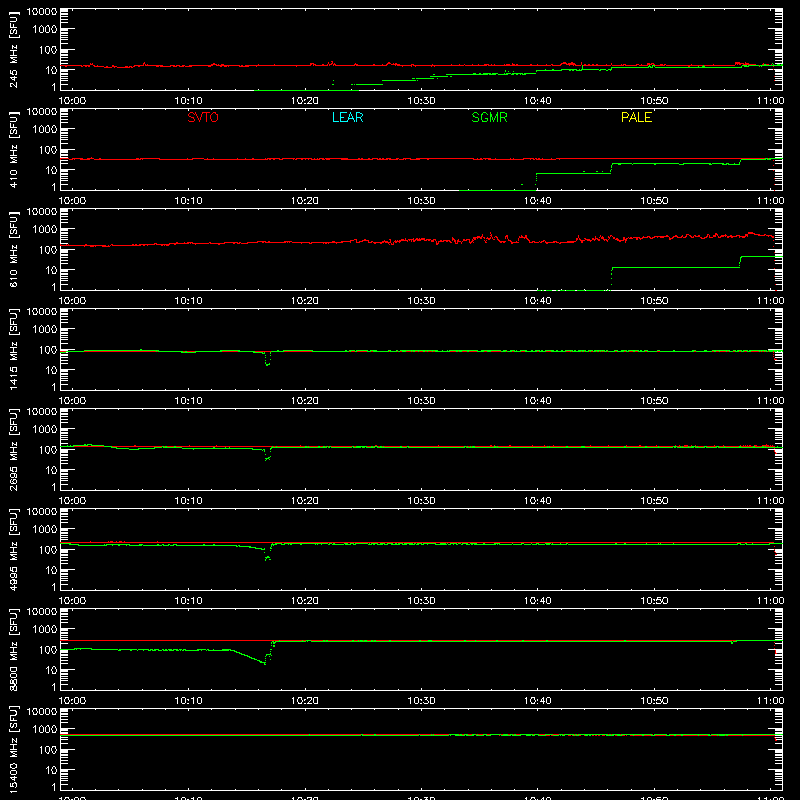Click the 10:20 tick under the 1415 MHz plot
The width and height of the screenshot is (800, 800).
coord(305,401)
